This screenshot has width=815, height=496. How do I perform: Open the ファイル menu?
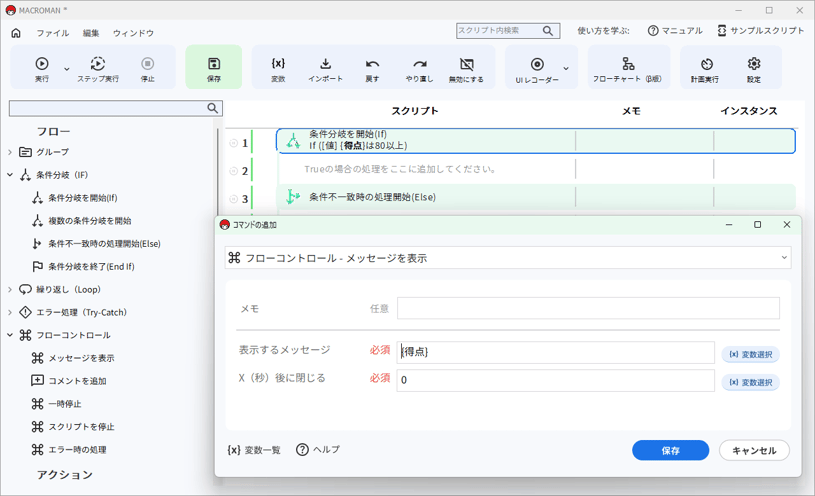(x=53, y=33)
